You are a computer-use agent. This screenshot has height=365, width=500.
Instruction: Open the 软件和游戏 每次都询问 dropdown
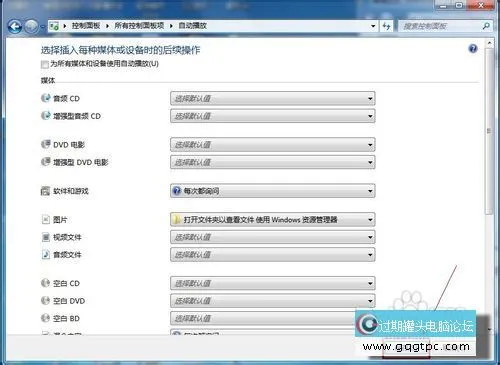(273, 191)
